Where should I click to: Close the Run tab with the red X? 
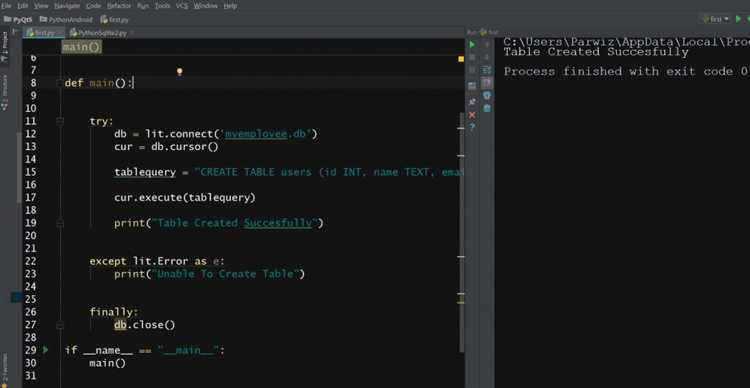click(x=472, y=115)
